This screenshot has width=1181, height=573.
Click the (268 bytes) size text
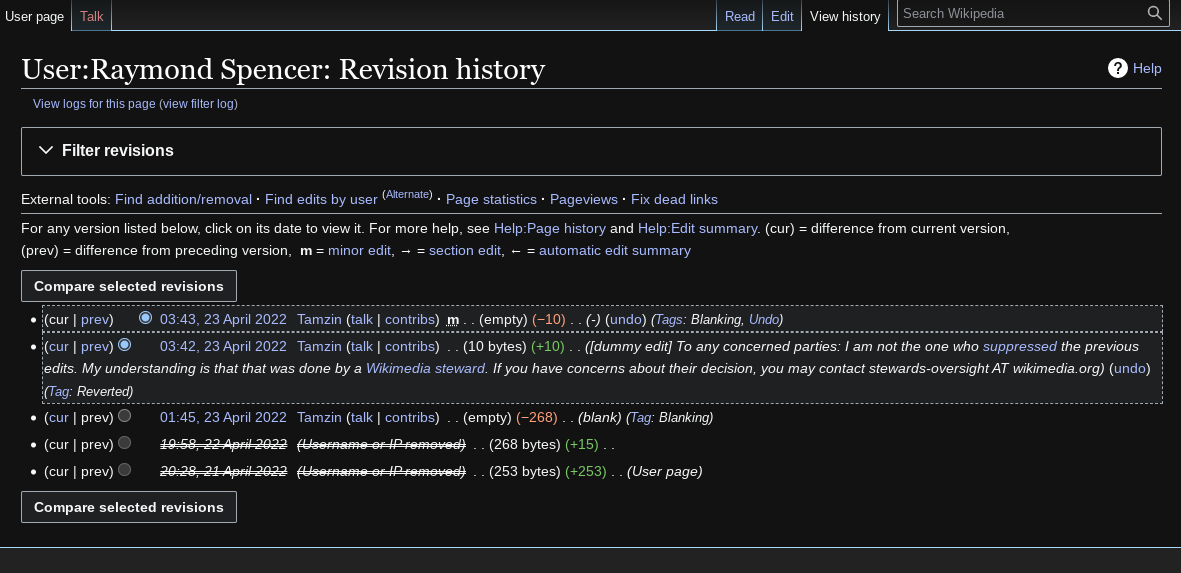[525, 444]
